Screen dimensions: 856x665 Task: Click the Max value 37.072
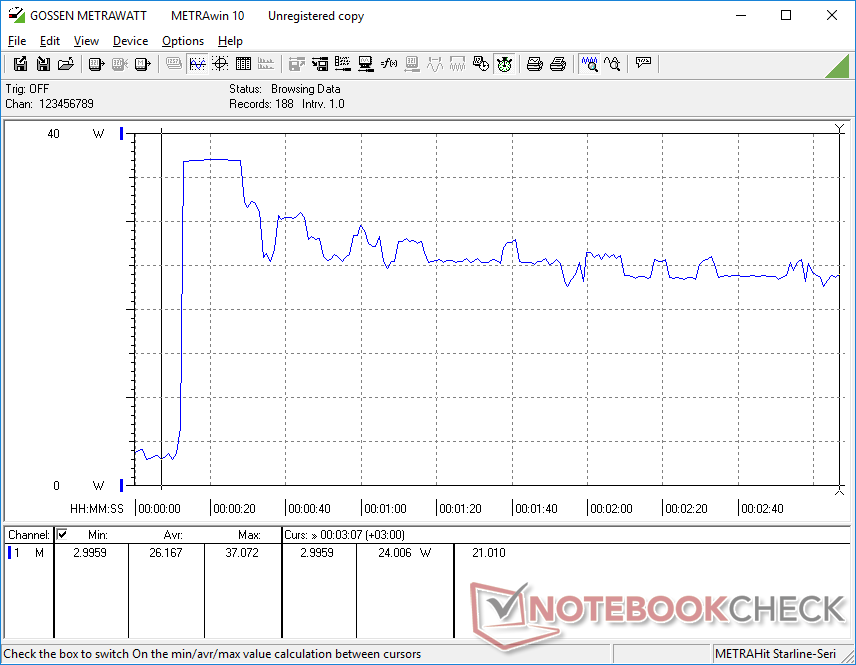(x=242, y=553)
